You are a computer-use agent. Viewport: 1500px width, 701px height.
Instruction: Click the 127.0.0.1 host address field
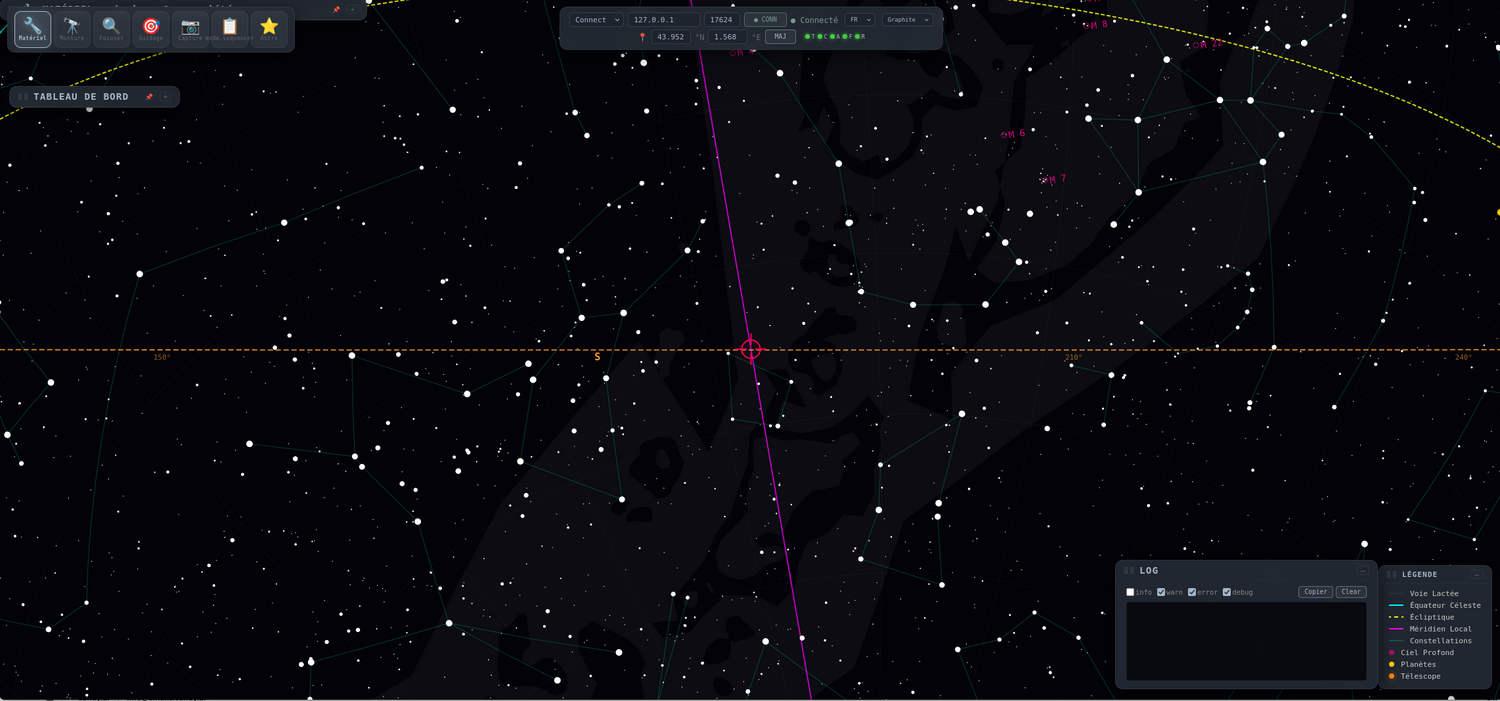664,20
